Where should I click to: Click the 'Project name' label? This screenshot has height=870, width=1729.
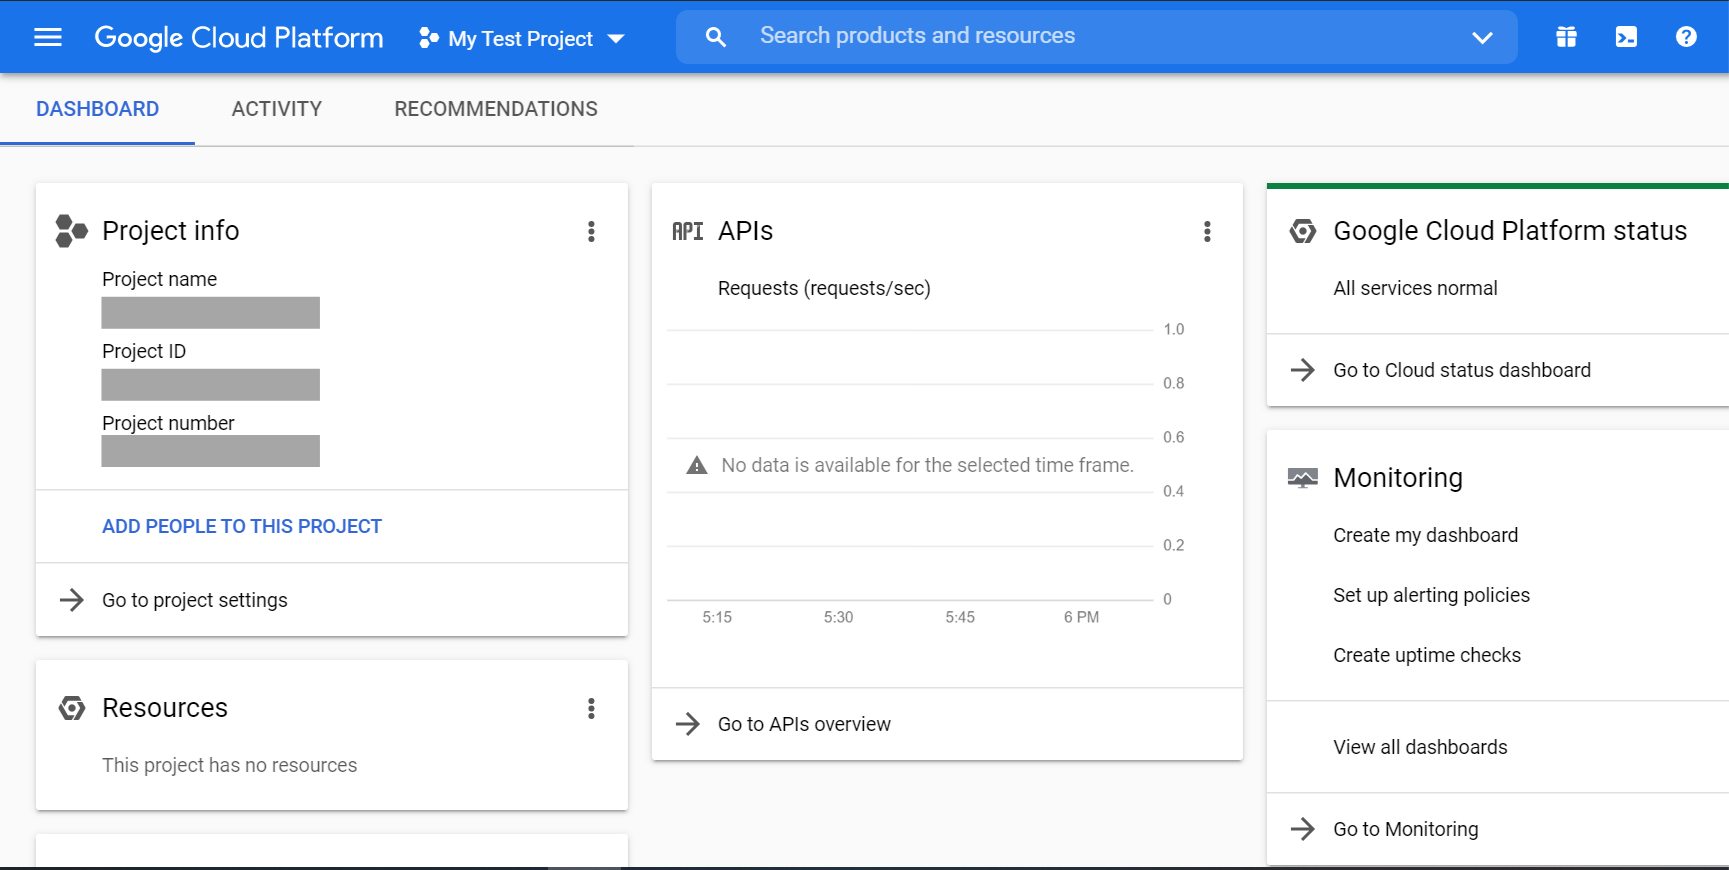point(160,279)
